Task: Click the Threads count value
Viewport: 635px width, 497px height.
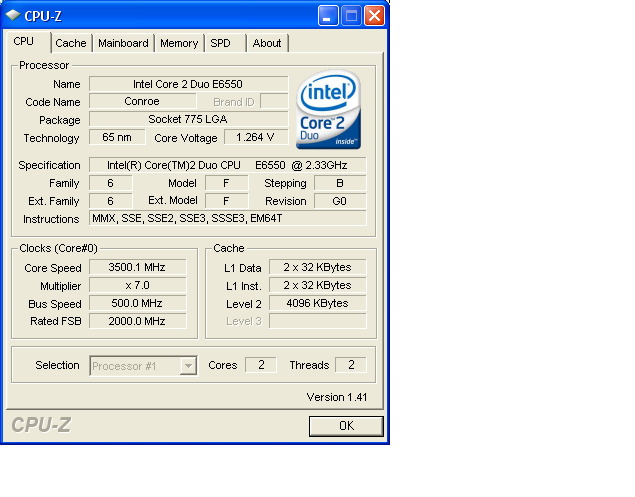Action: click(351, 365)
